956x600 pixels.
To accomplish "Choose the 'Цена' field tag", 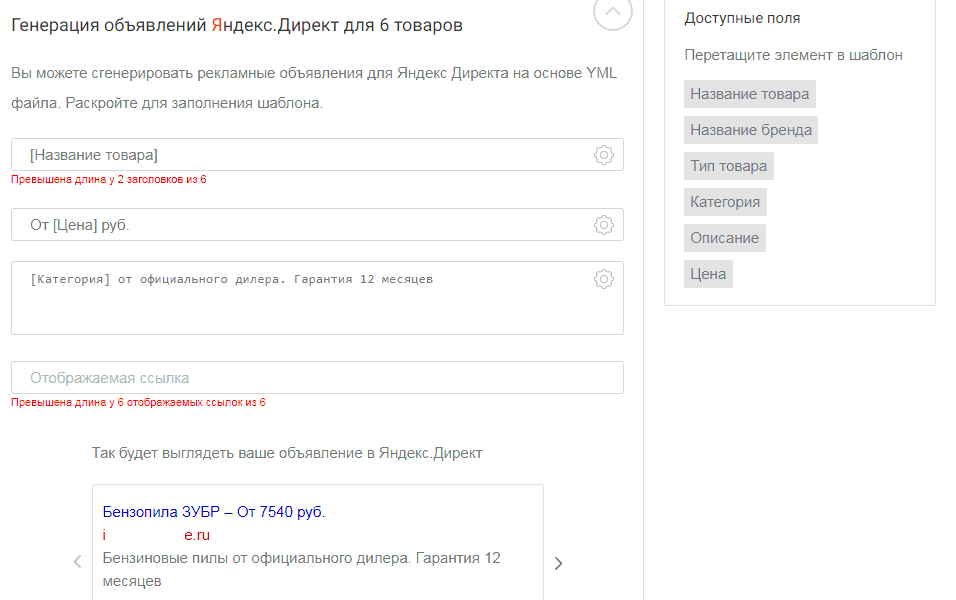I will pos(708,274).
